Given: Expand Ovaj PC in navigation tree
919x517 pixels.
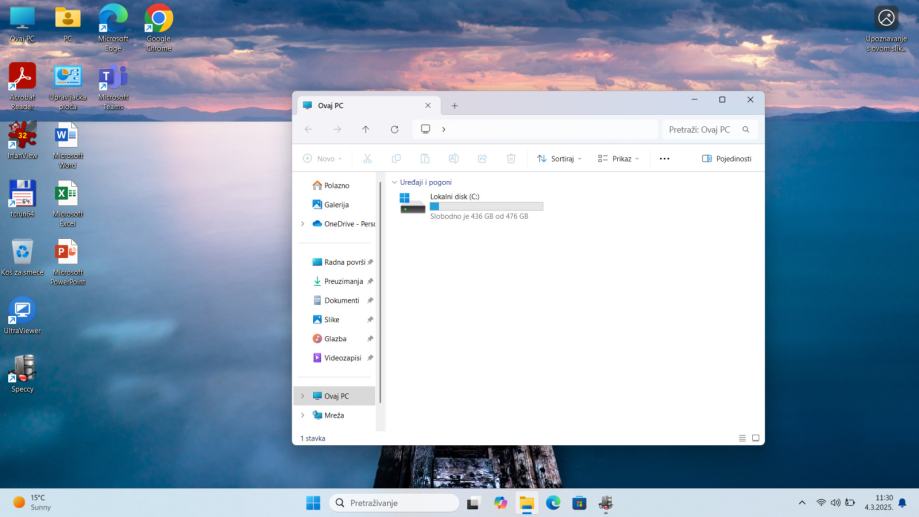Looking at the screenshot, I should [x=302, y=396].
